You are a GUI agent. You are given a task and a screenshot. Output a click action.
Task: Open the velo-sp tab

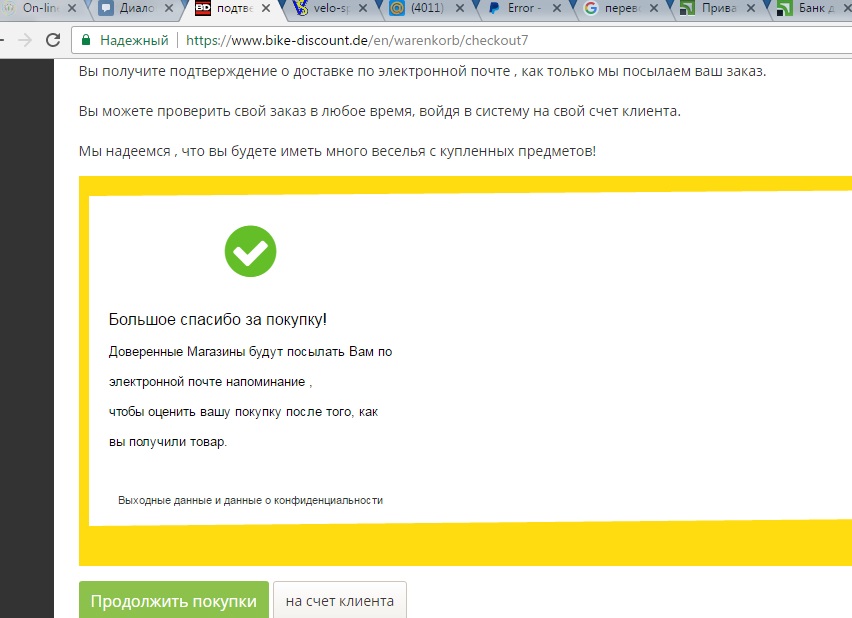coord(325,9)
